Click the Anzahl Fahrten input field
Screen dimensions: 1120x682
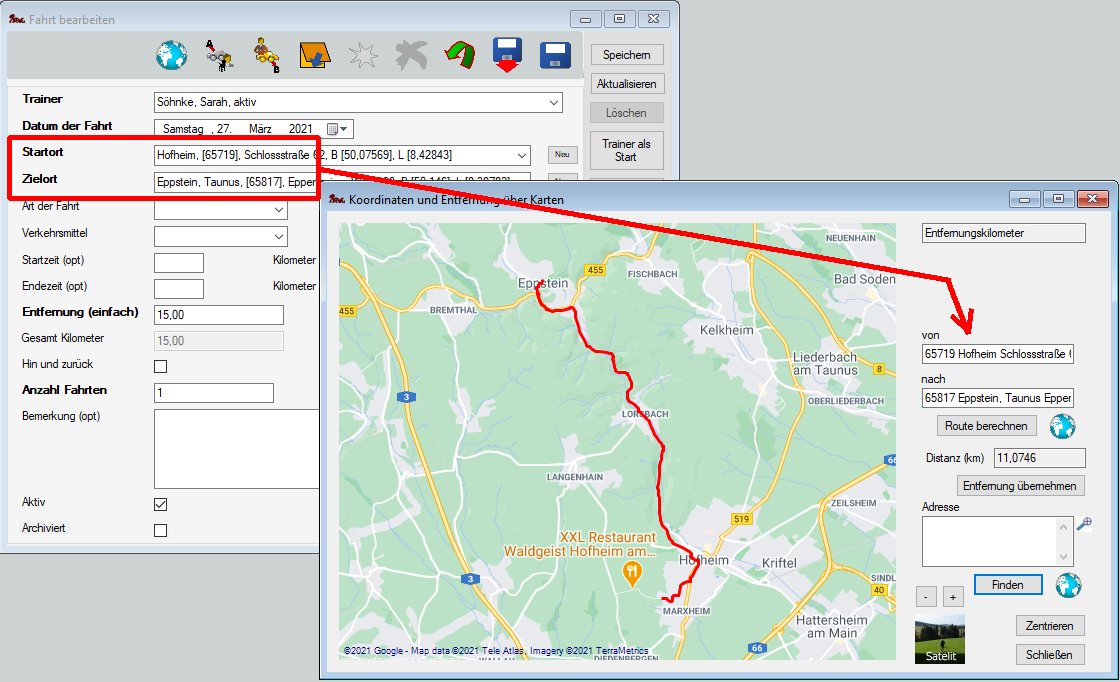coord(213,393)
